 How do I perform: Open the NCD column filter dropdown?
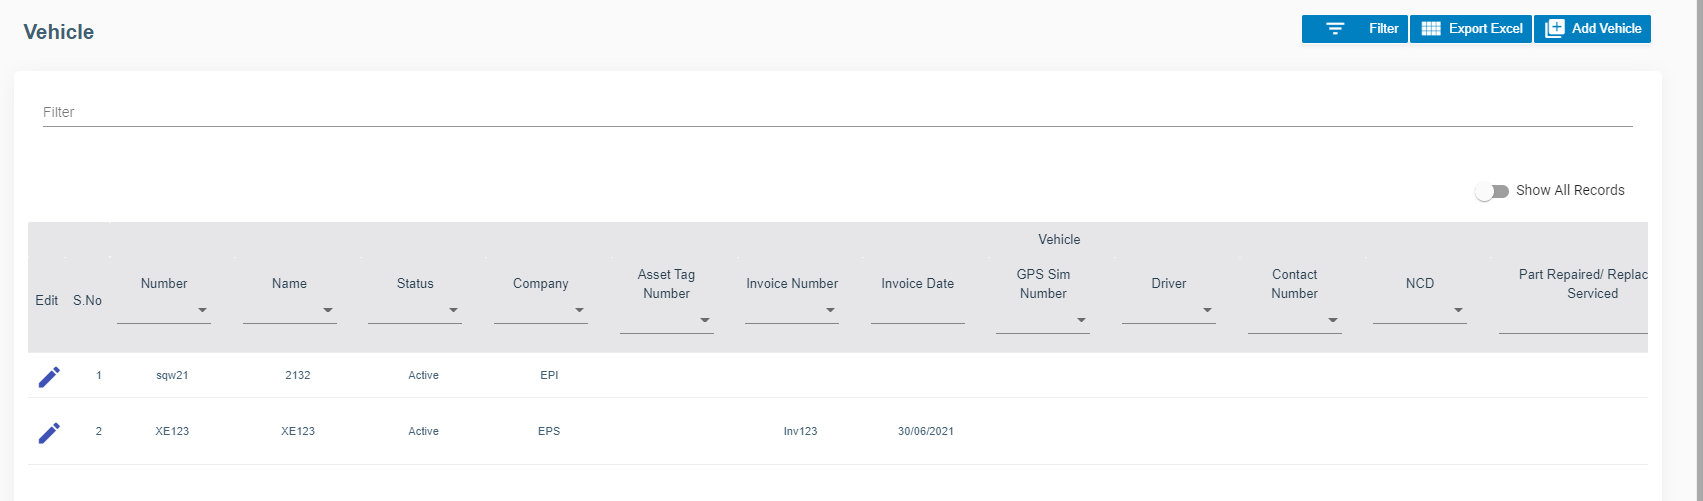click(1459, 311)
